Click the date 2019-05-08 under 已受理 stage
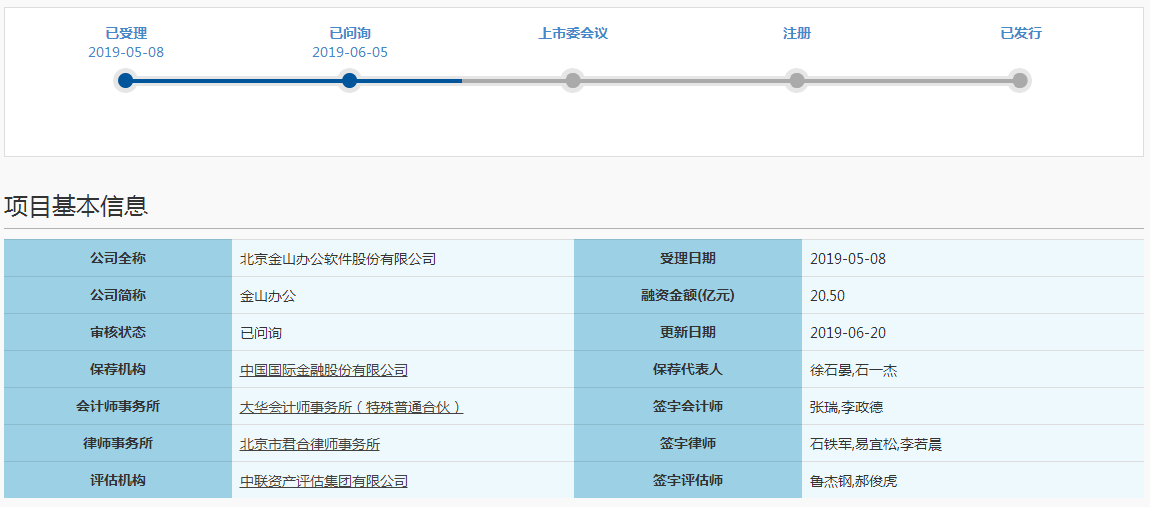Viewport: 1150px width, 507px height. 126,52
